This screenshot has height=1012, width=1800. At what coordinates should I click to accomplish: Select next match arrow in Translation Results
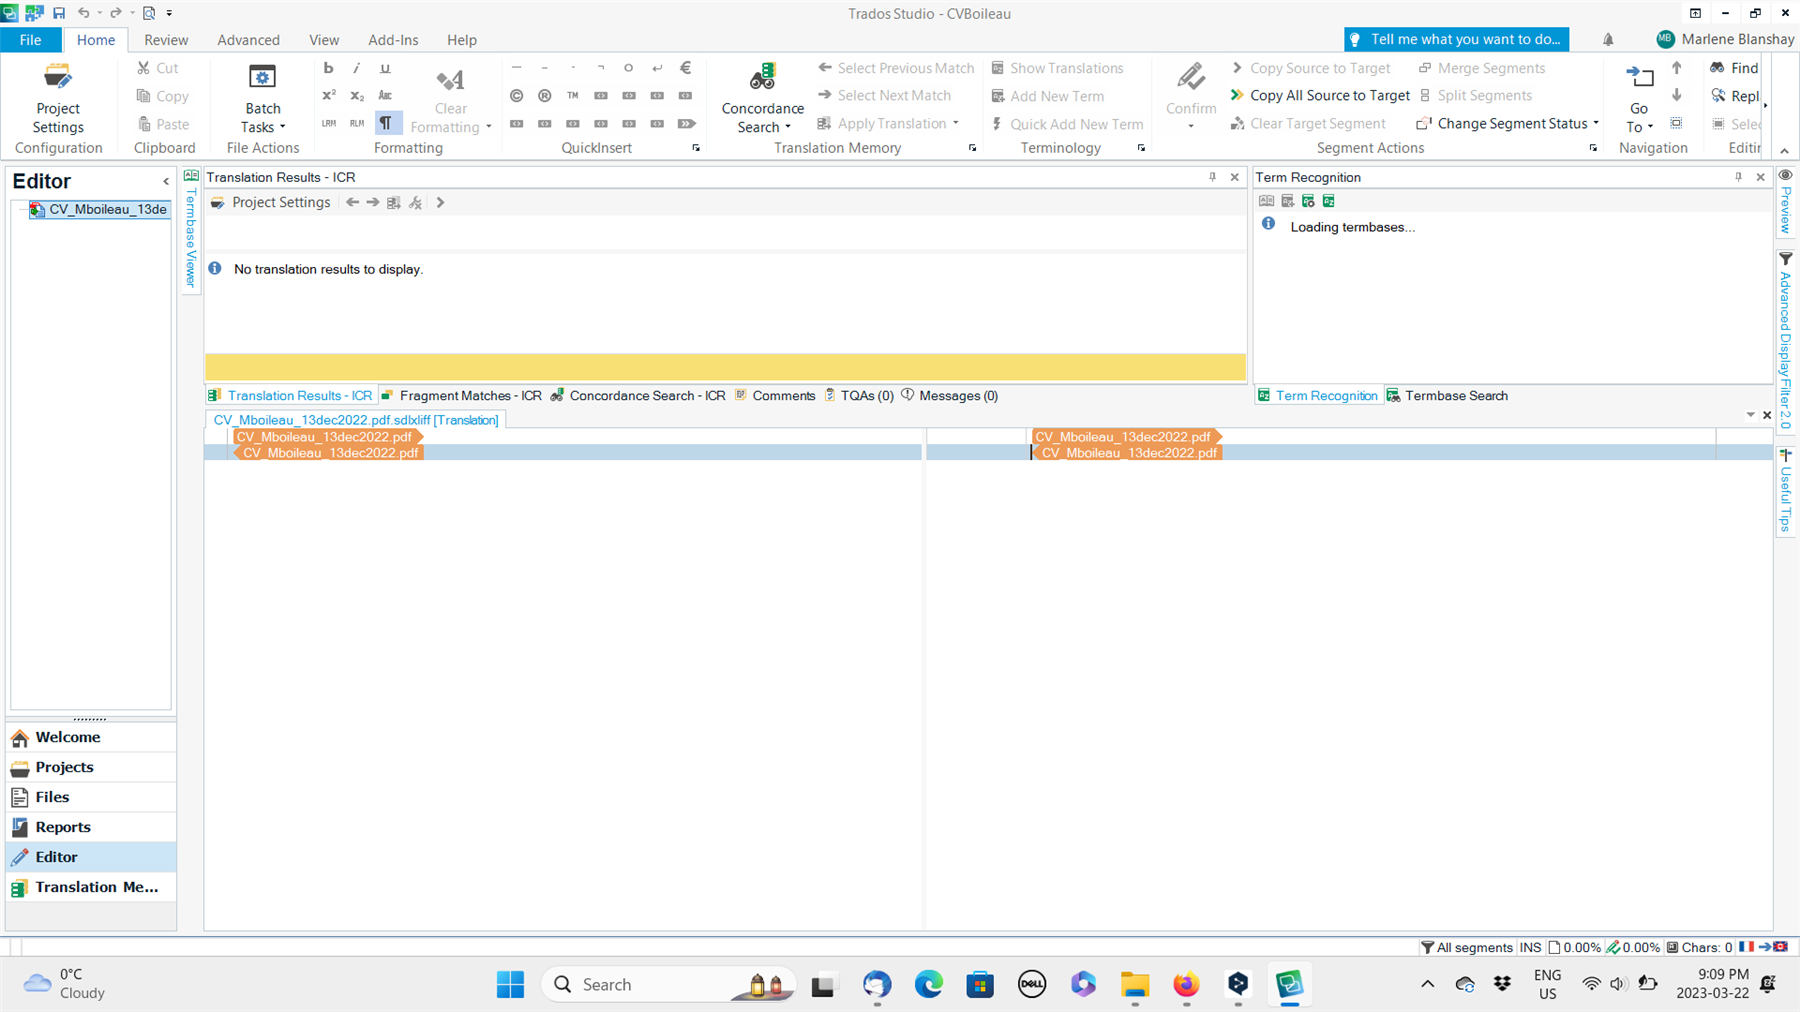[373, 202]
